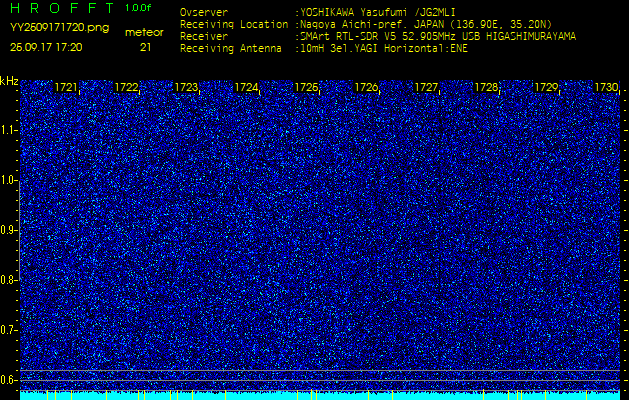Click version label 1.0.0f
This screenshot has width=629, height=400.
click(x=138, y=8)
